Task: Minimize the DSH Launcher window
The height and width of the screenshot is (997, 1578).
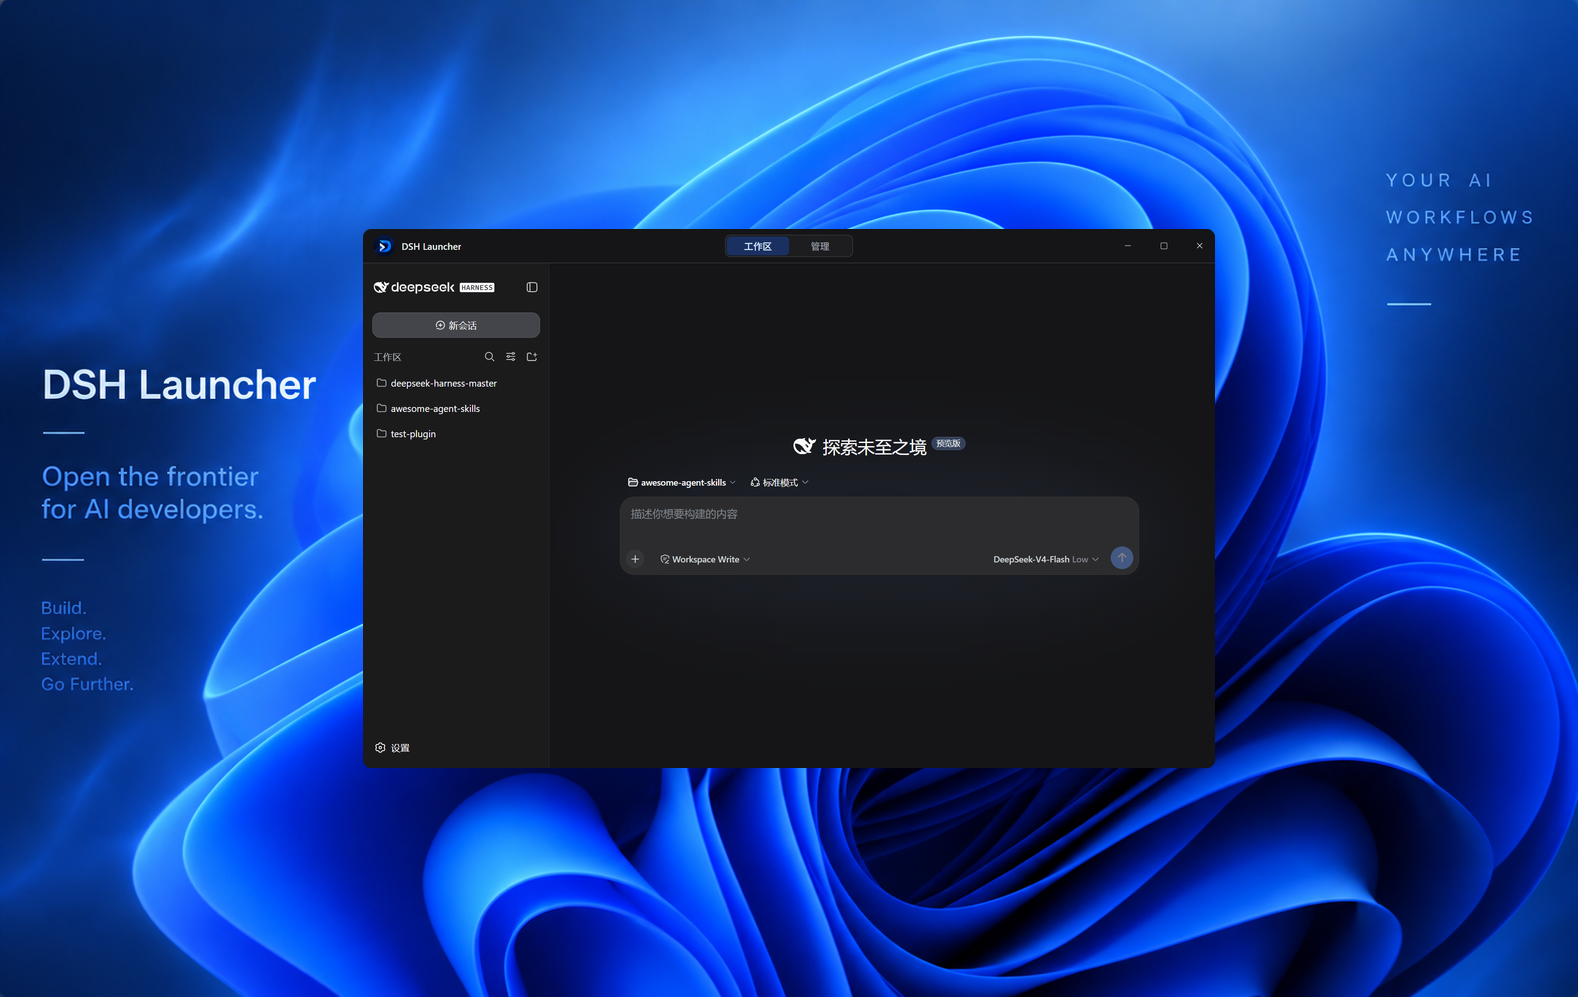Action: click(x=1128, y=246)
